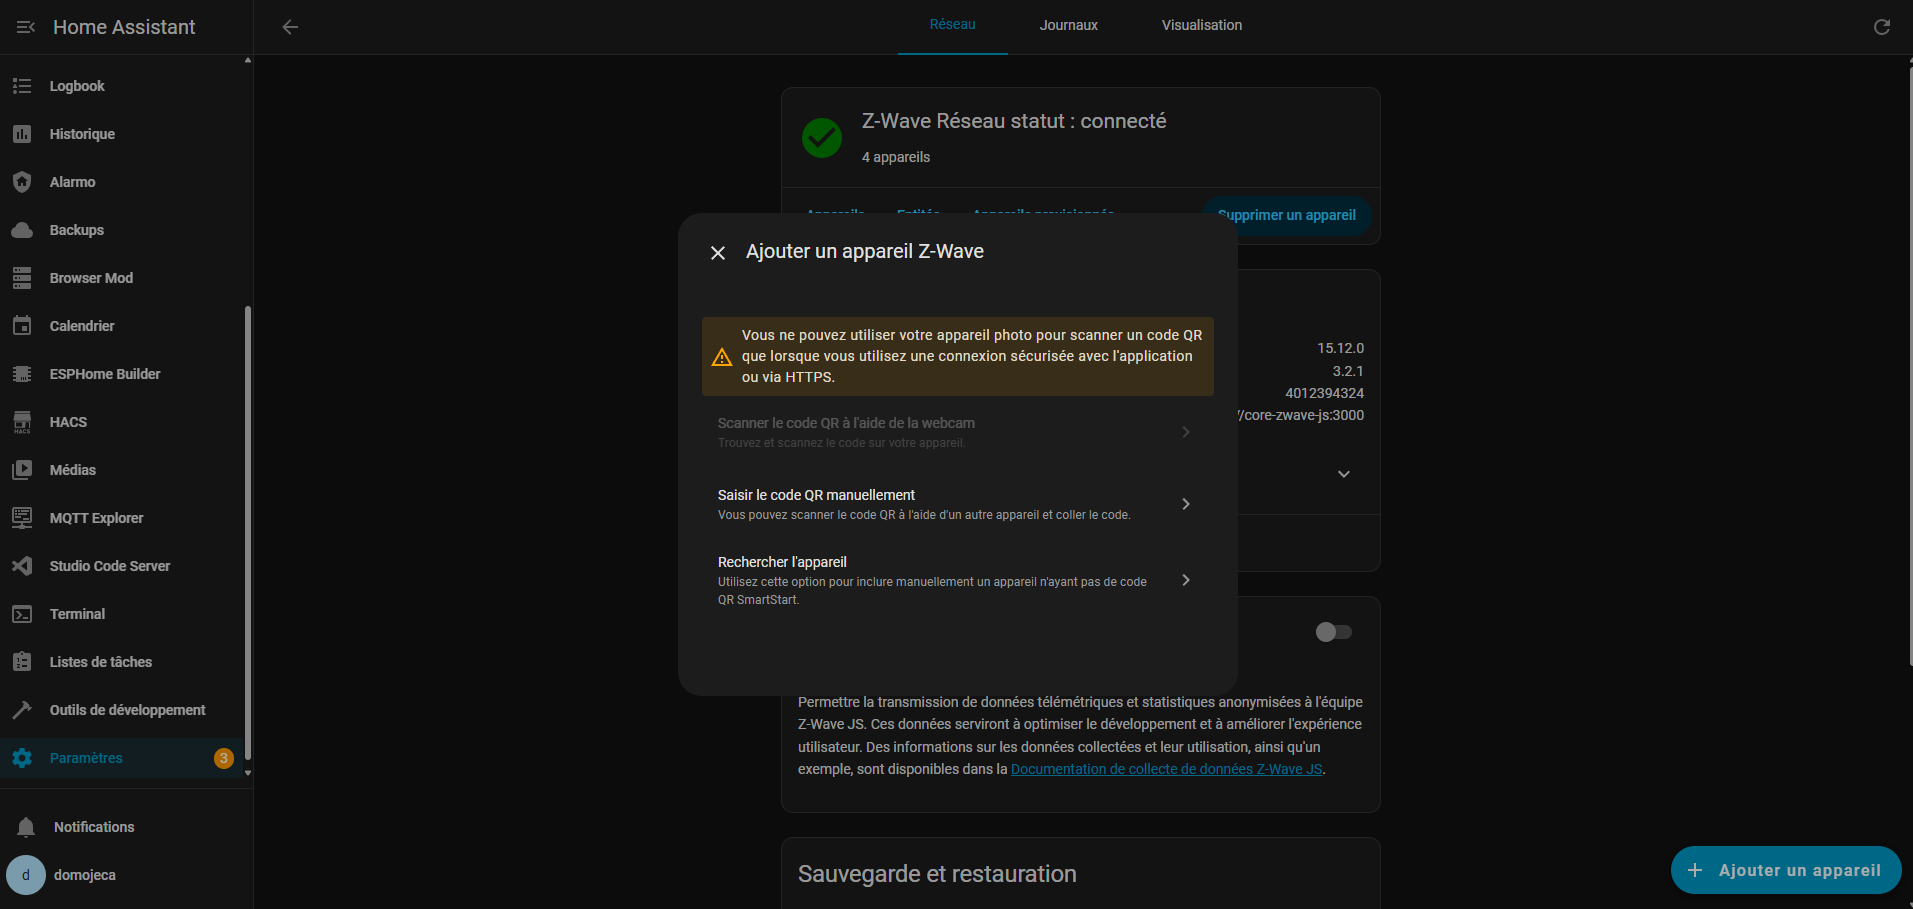Click the '4 appareils' text
1913x909 pixels.
coord(896,157)
